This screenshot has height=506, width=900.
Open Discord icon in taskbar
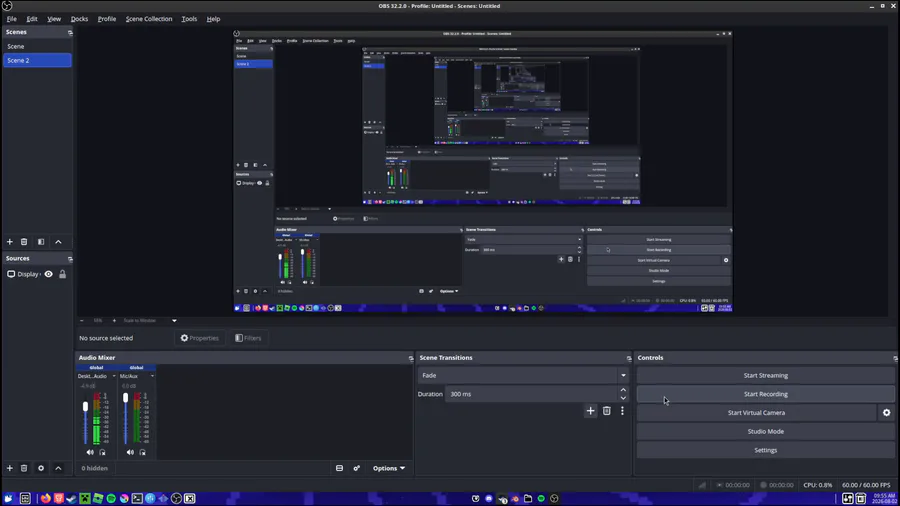pos(488,499)
